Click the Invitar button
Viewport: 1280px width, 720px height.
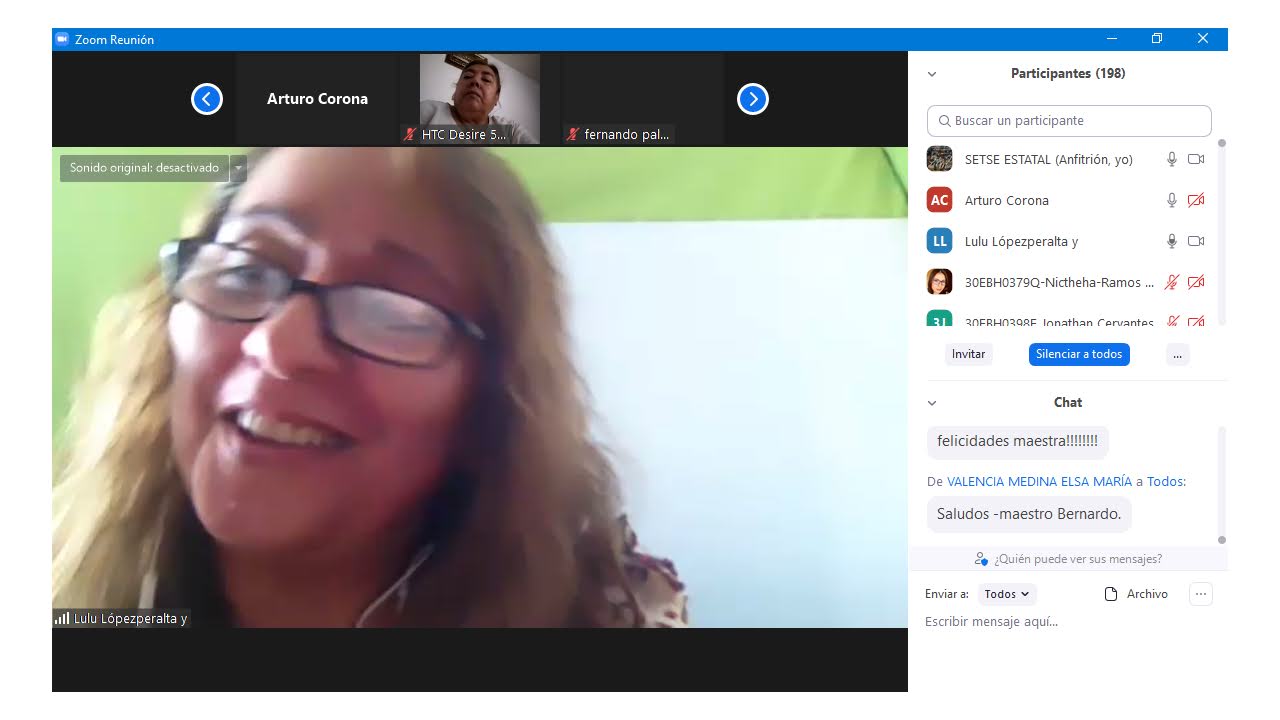(x=968, y=354)
